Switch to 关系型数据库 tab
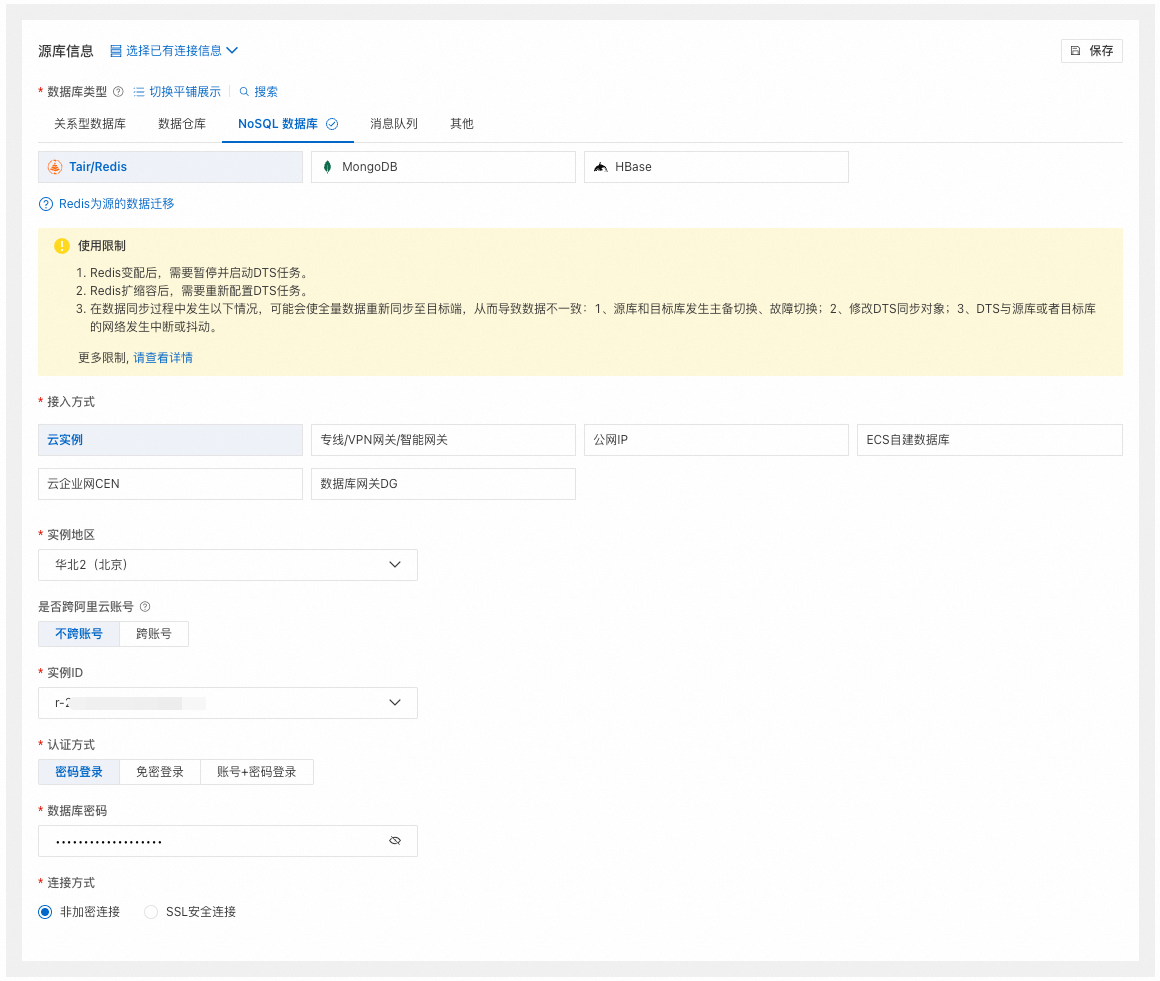The height and width of the screenshot is (981, 1160). 90,124
